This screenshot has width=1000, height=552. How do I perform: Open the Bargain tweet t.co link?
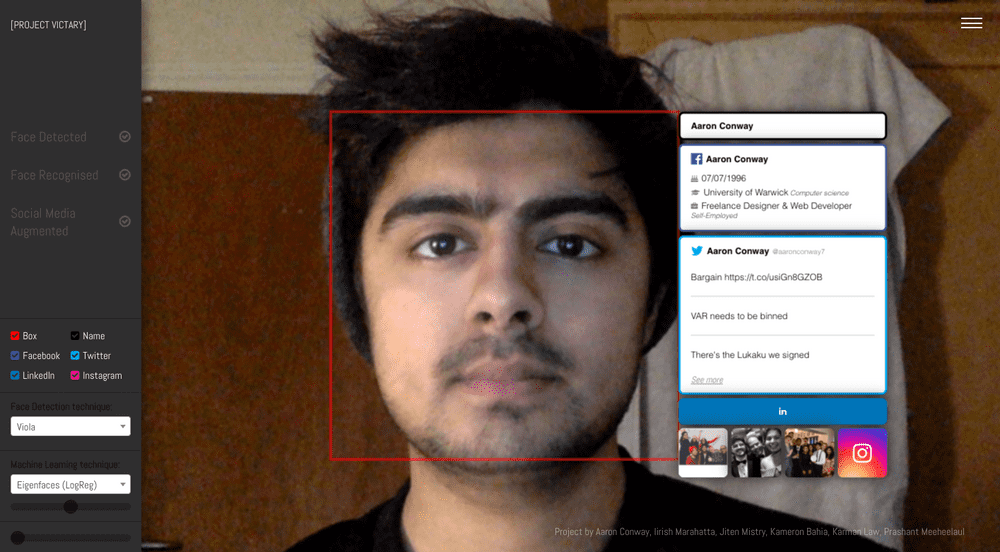coord(773,277)
